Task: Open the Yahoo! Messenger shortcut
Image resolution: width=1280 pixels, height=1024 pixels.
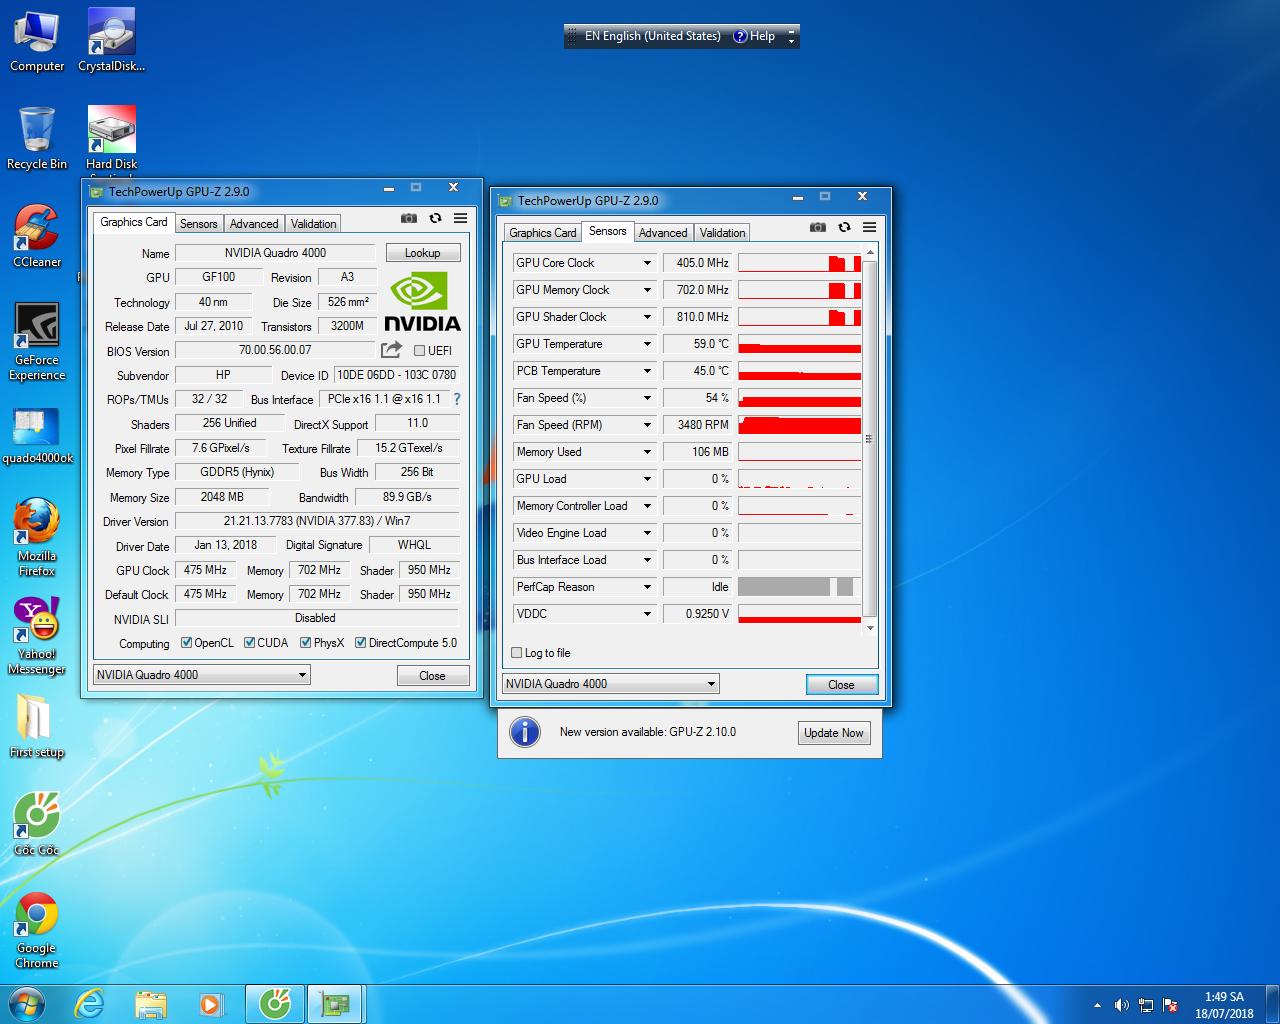Action: [37, 636]
